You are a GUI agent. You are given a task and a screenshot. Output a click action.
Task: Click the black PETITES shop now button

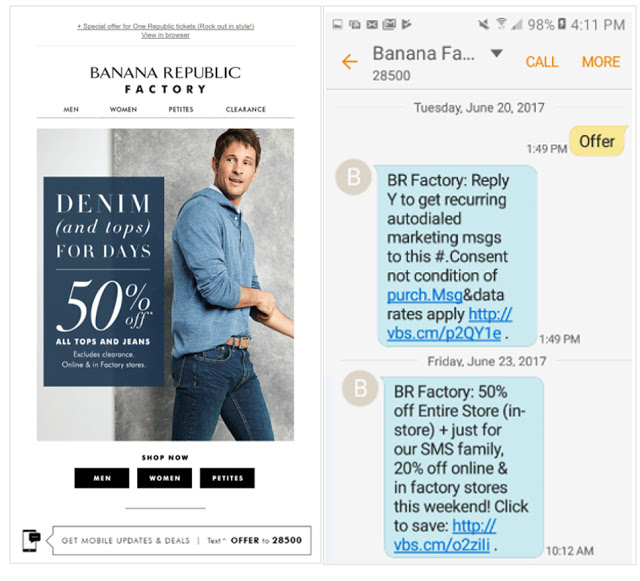(227, 478)
